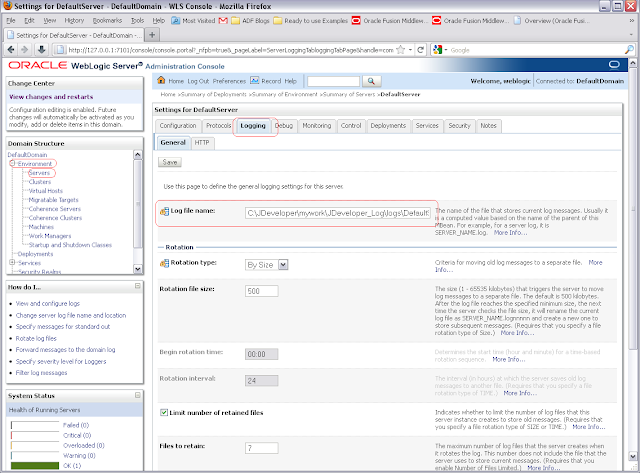Viewport: 640px width, 473px height.
Task: Switch to the Security tab
Action: pos(460,126)
